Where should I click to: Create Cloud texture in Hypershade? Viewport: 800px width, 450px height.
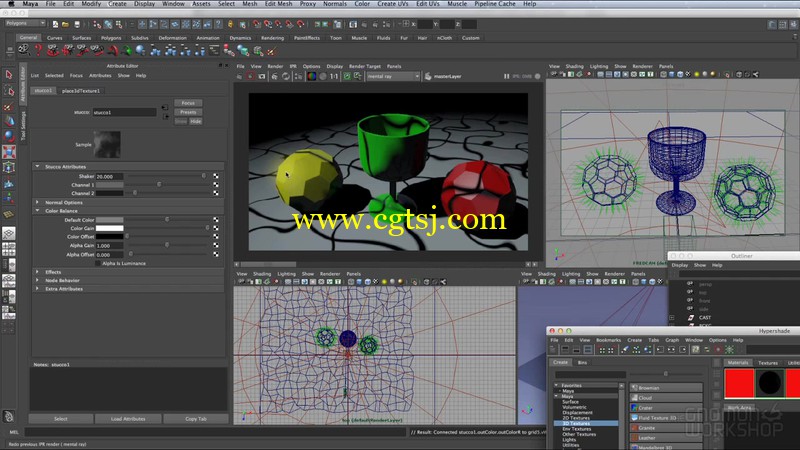666,397
